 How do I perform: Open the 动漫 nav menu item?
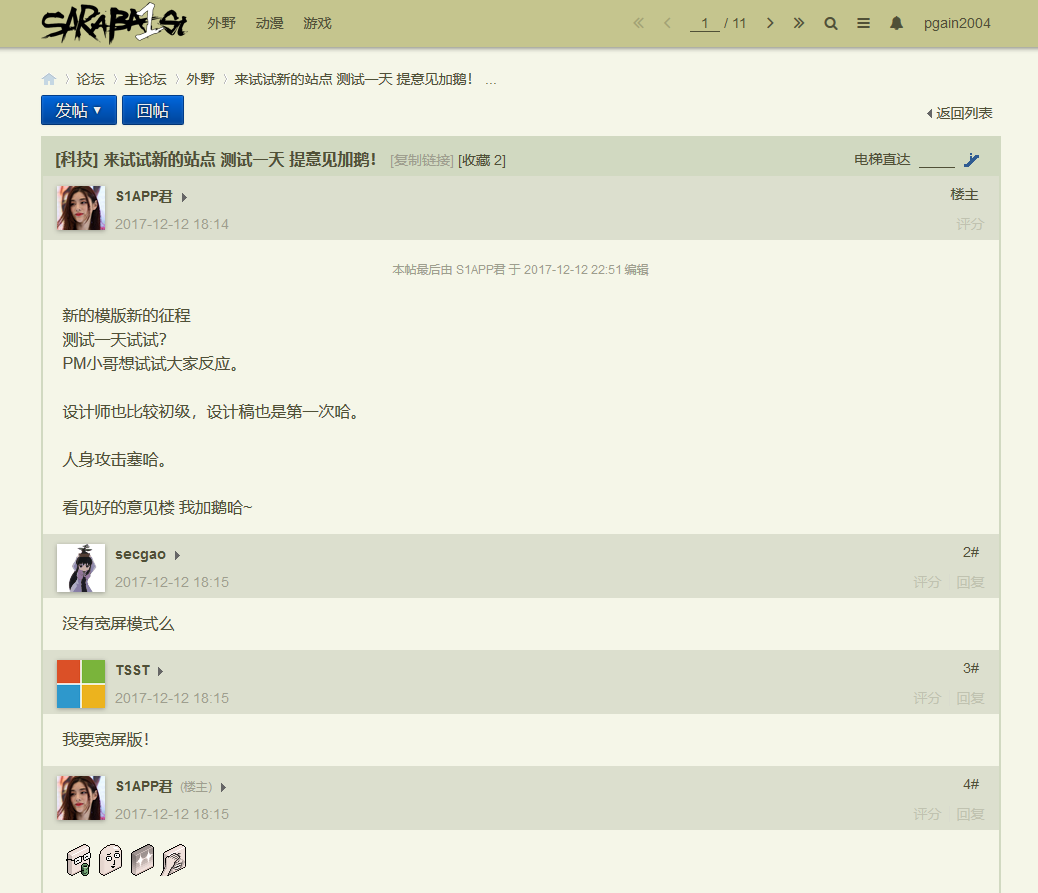pyautogui.click(x=269, y=23)
